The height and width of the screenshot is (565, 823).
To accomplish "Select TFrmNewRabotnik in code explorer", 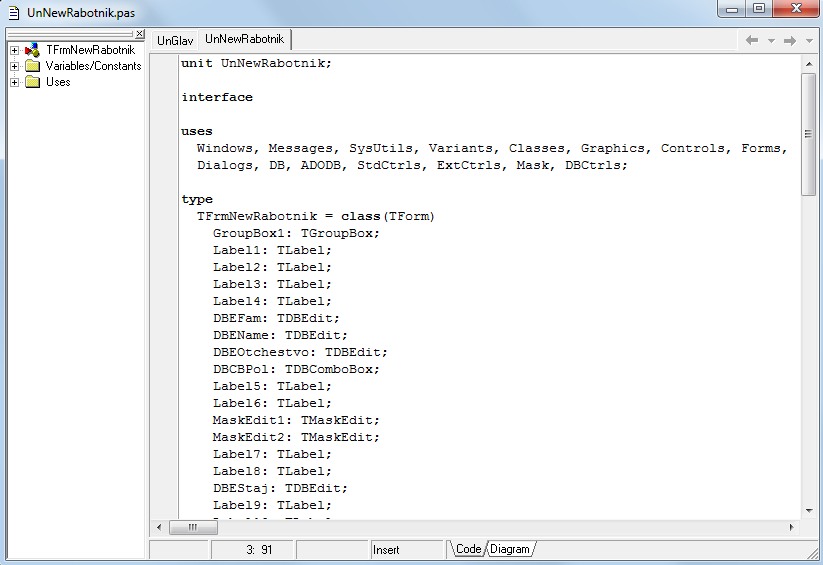I will click(x=90, y=50).
